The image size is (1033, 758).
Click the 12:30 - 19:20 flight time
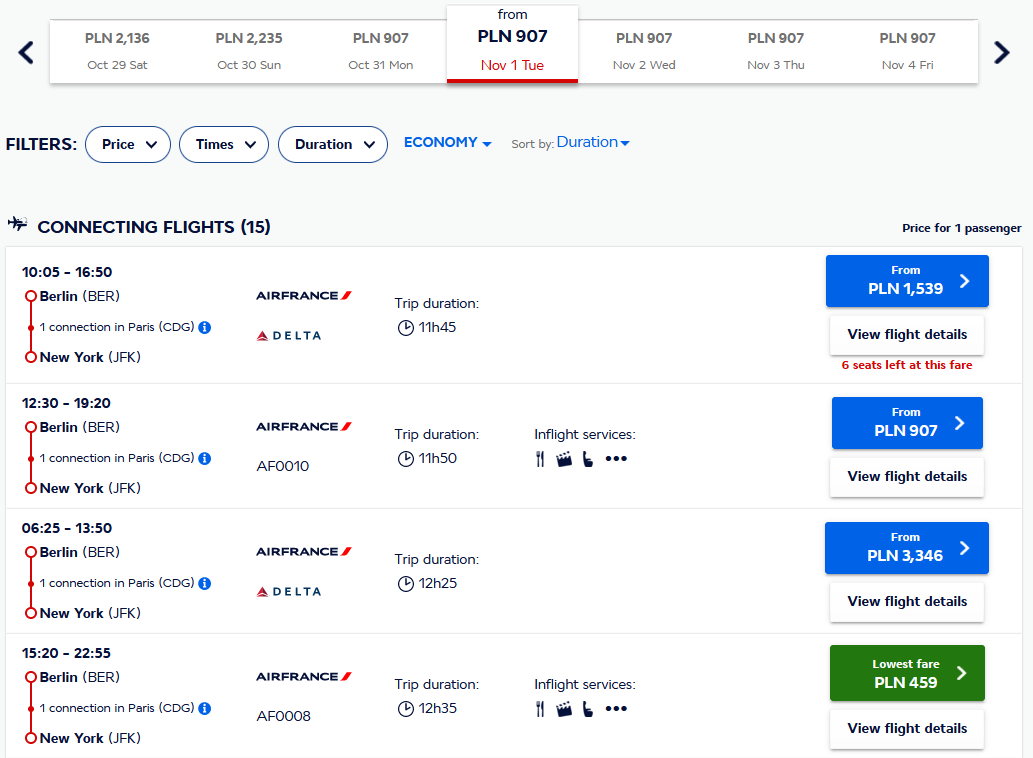point(66,403)
